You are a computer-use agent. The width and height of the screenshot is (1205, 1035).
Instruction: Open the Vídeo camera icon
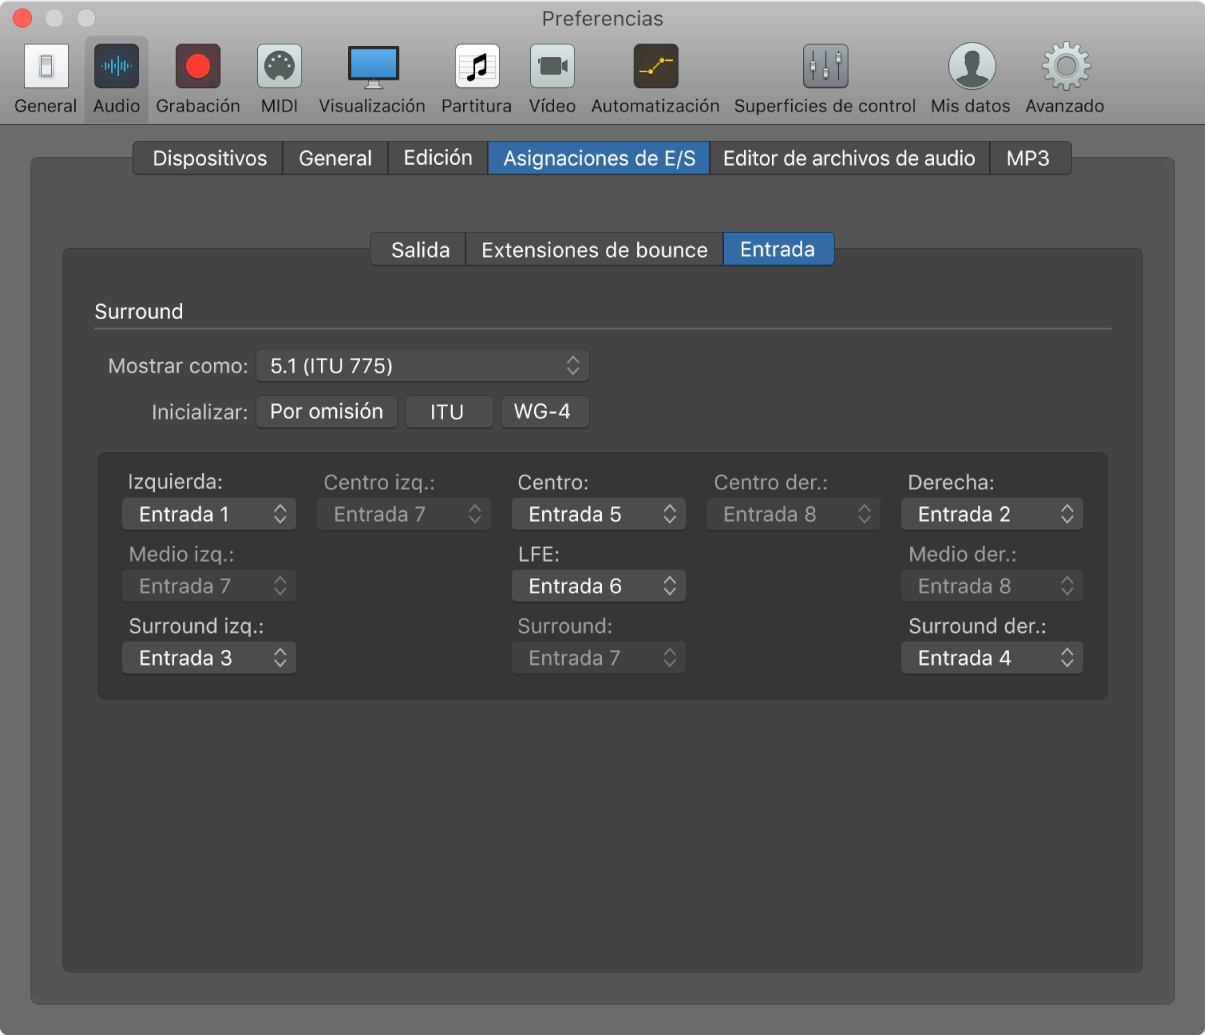(552, 67)
